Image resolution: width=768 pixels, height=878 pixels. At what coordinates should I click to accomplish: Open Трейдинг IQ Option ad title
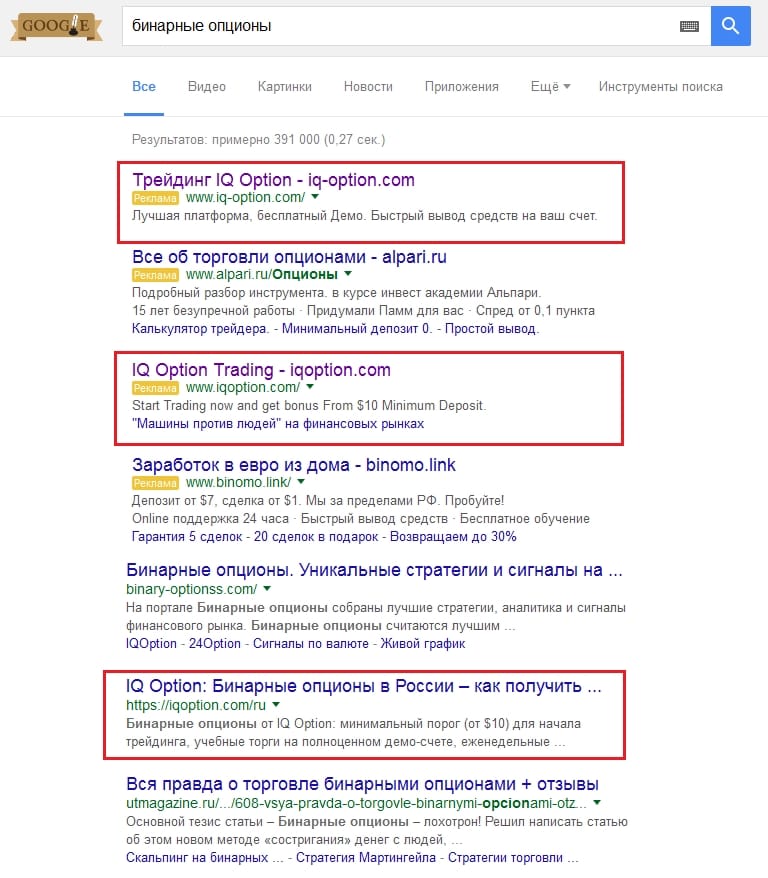pos(273,180)
